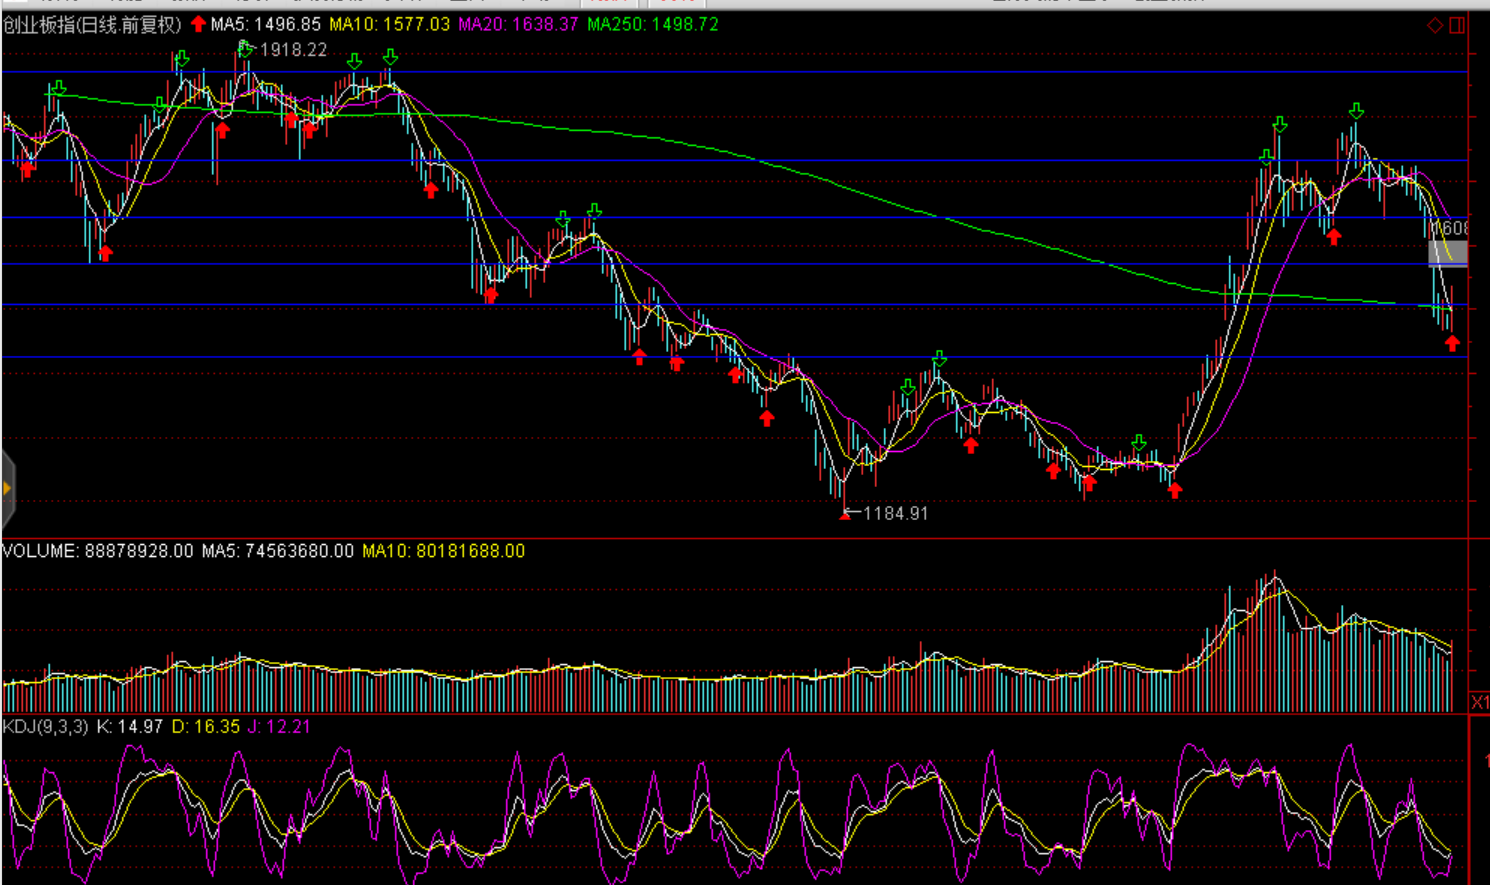
Task: Click the red split-panel rectangle icon
Action: click(x=1457, y=25)
